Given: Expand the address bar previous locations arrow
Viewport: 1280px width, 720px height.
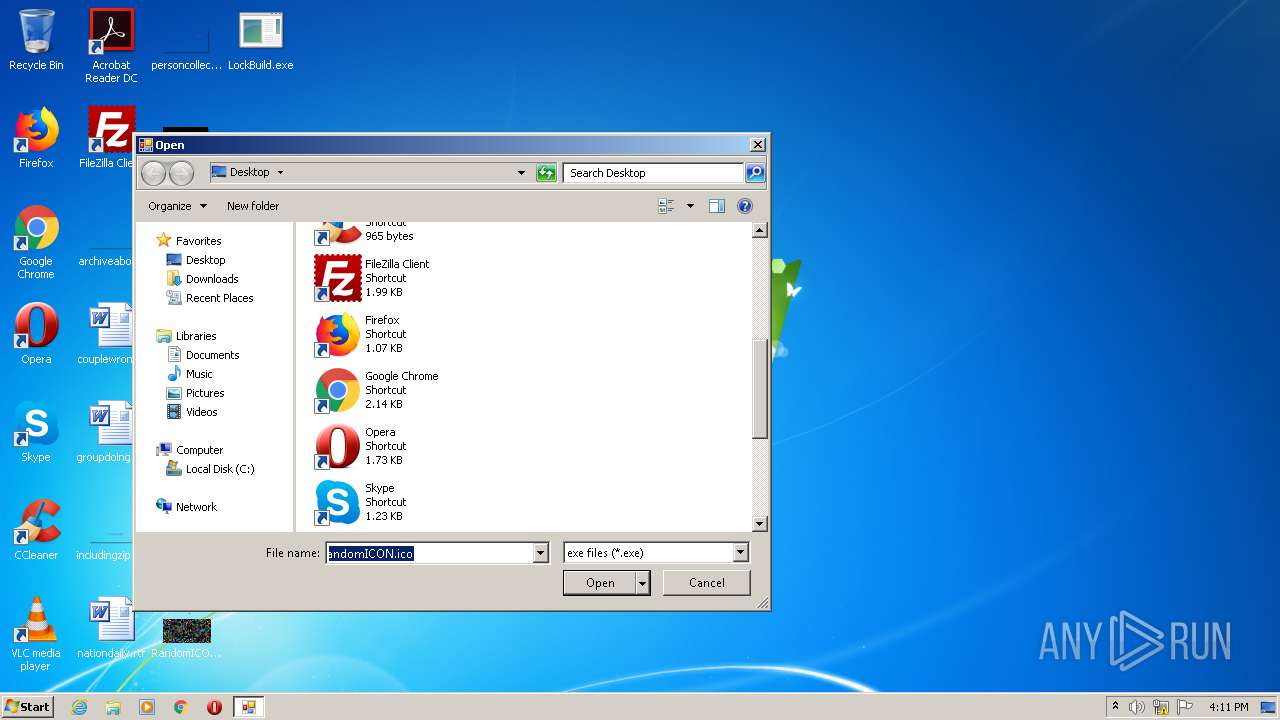Looking at the screenshot, I should coord(521,173).
